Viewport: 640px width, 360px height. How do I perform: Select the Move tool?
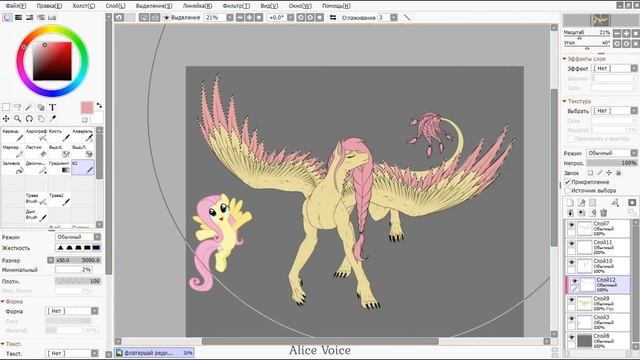[x=6, y=119]
